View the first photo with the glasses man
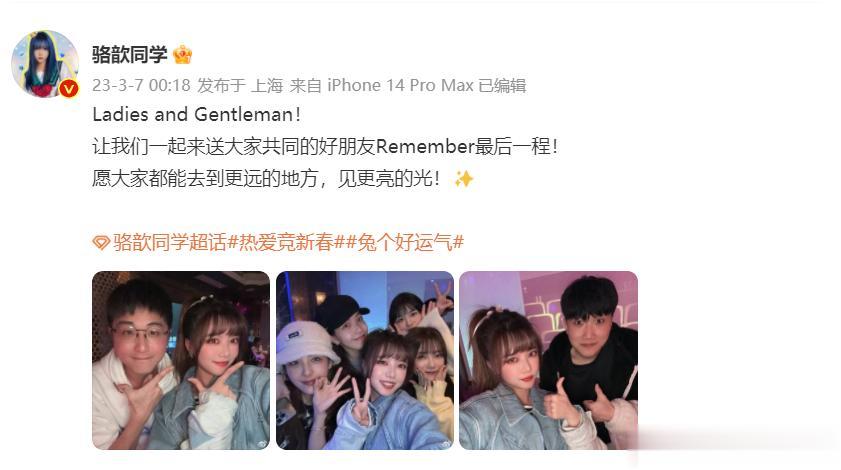The width and height of the screenshot is (841, 470). coord(181,360)
